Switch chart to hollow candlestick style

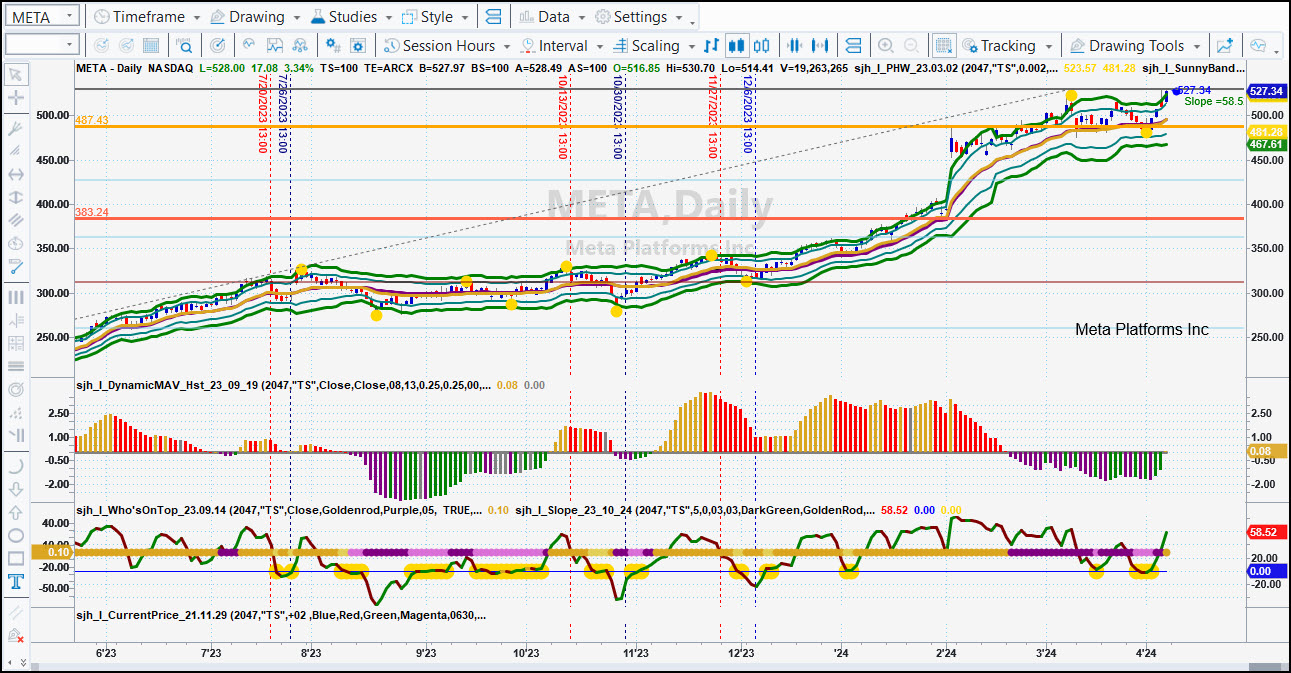pyautogui.click(x=762, y=46)
